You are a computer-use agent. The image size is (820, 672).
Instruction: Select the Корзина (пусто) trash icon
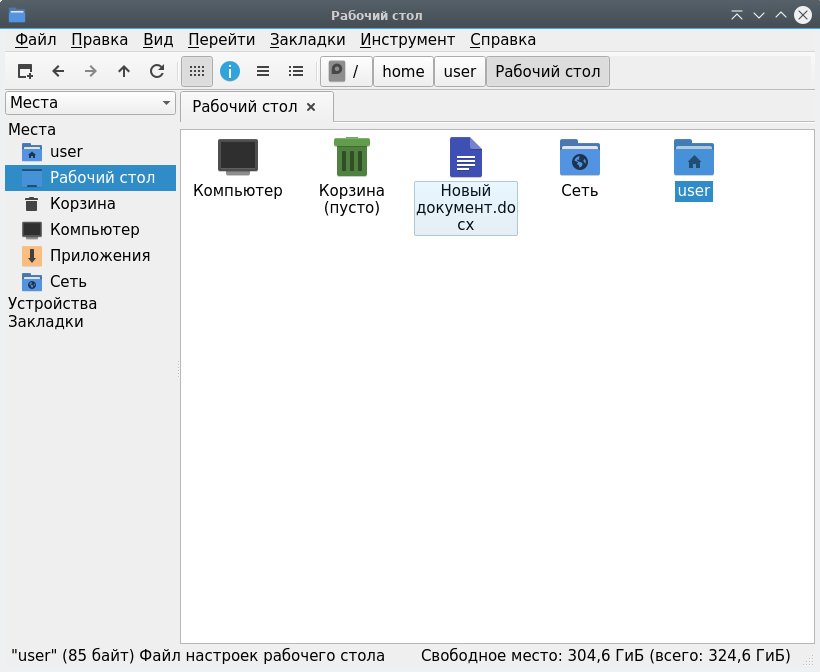(x=351, y=157)
